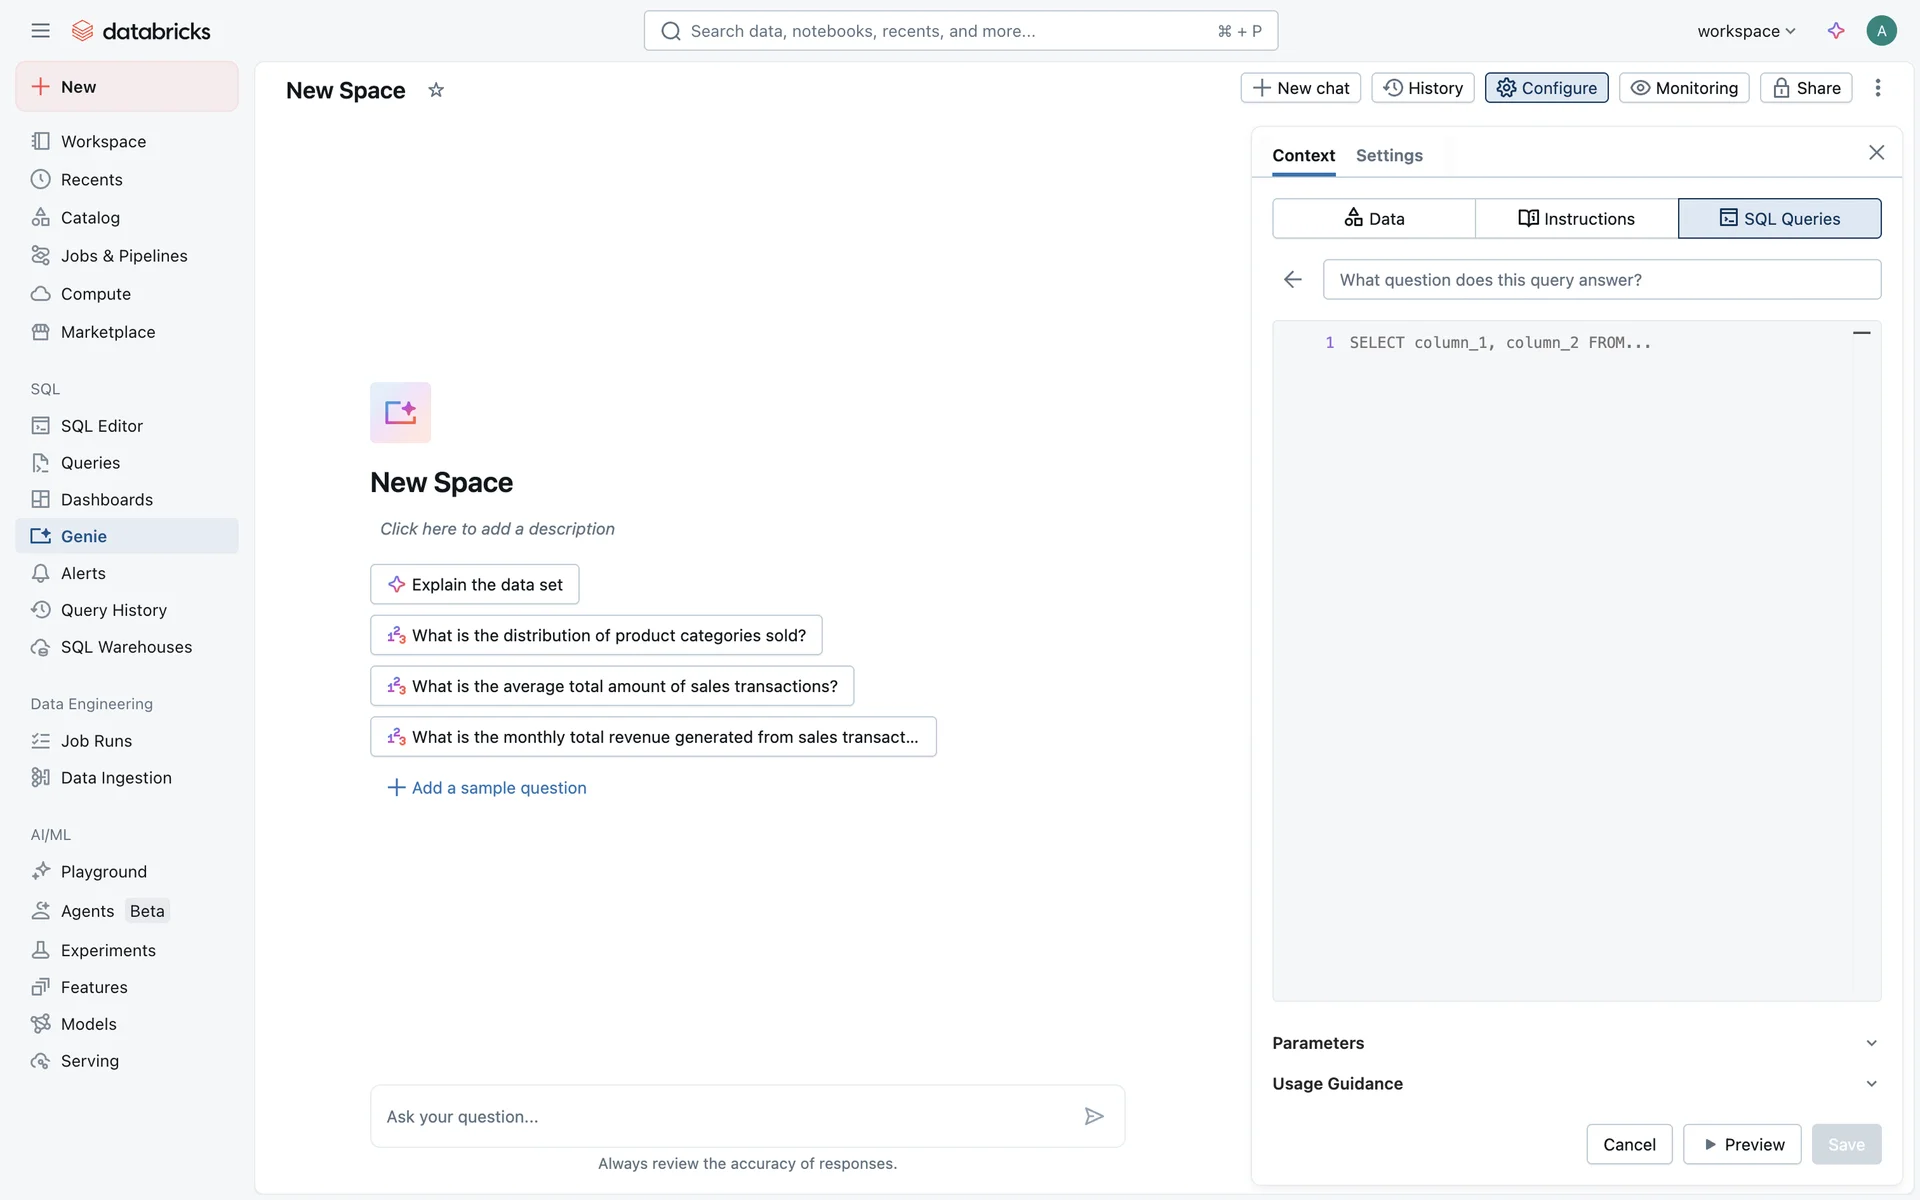The height and width of the screenshot is (1200, 1920).
Task: Click the Preview button
Action: point(1742,1144)
